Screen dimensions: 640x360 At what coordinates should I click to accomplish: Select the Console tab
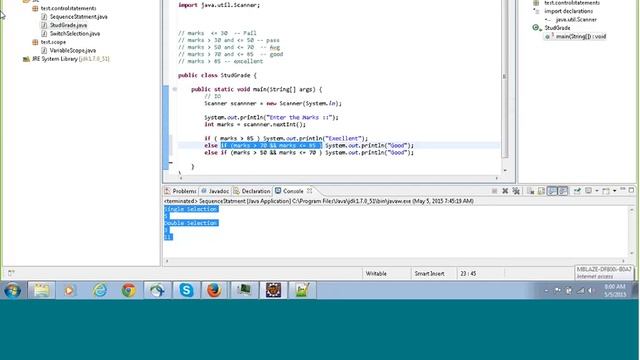click(289, 191)
